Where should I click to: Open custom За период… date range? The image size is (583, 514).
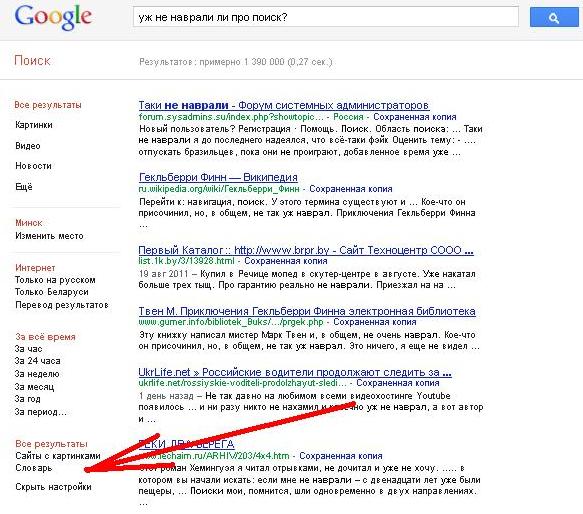(x=41, y=412)
